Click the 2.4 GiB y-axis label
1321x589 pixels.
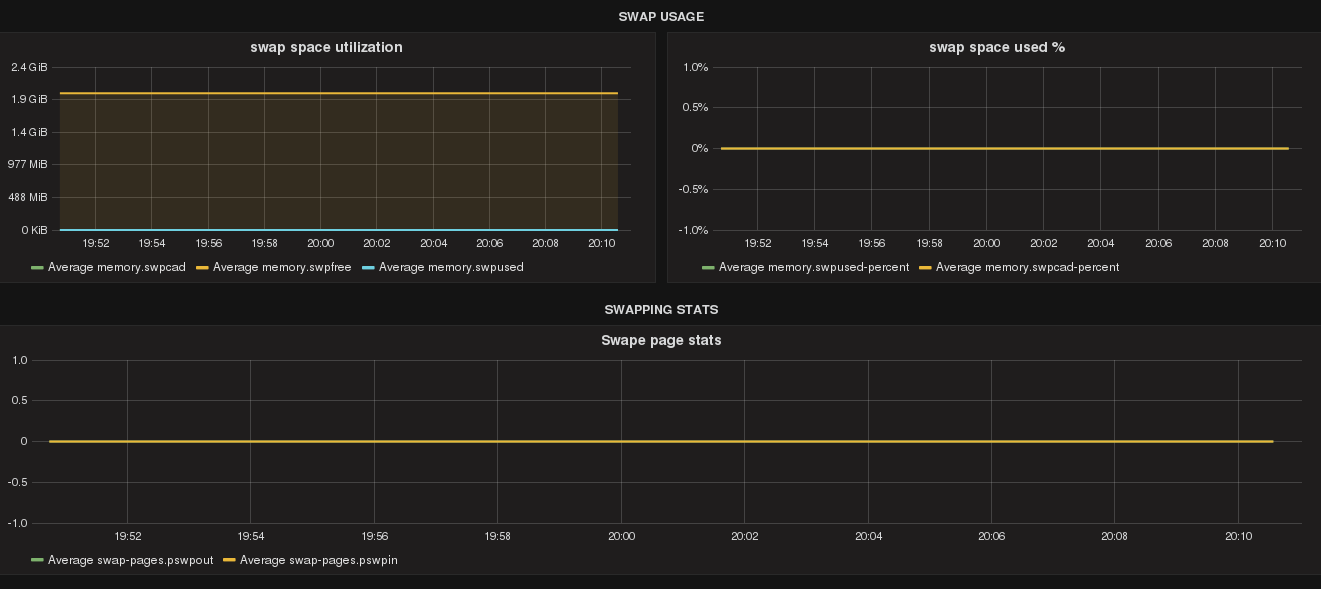pos(29,67)
